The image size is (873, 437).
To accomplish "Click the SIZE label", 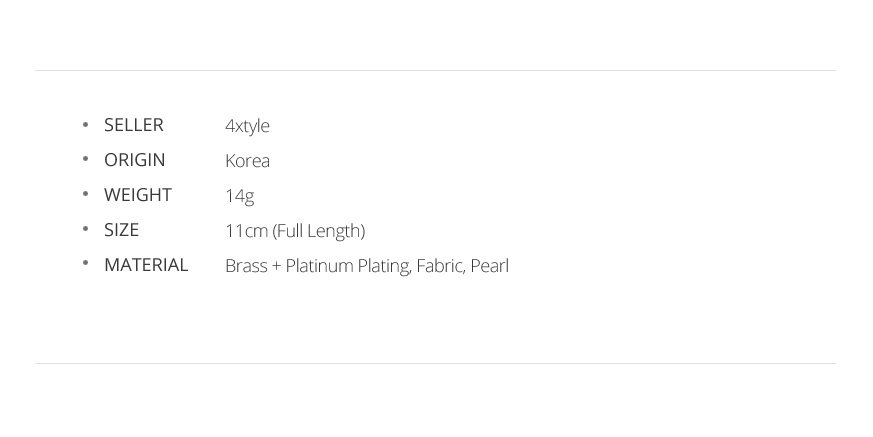I will pyautogui.click(x=121, y=230).
